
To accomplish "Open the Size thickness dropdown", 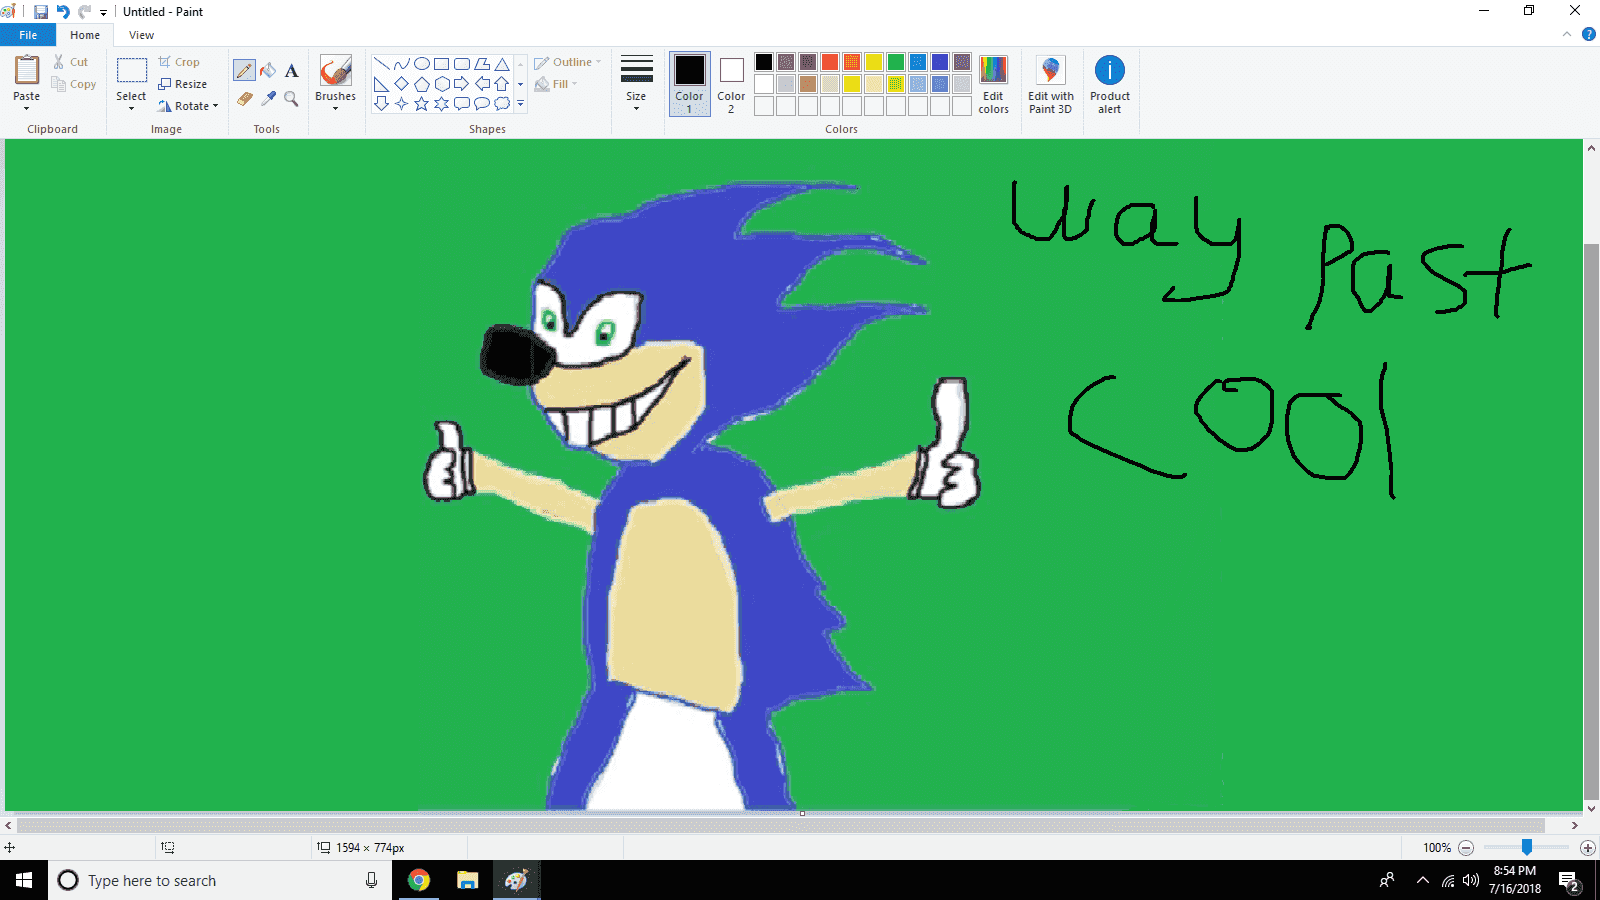I will [636, 84].
